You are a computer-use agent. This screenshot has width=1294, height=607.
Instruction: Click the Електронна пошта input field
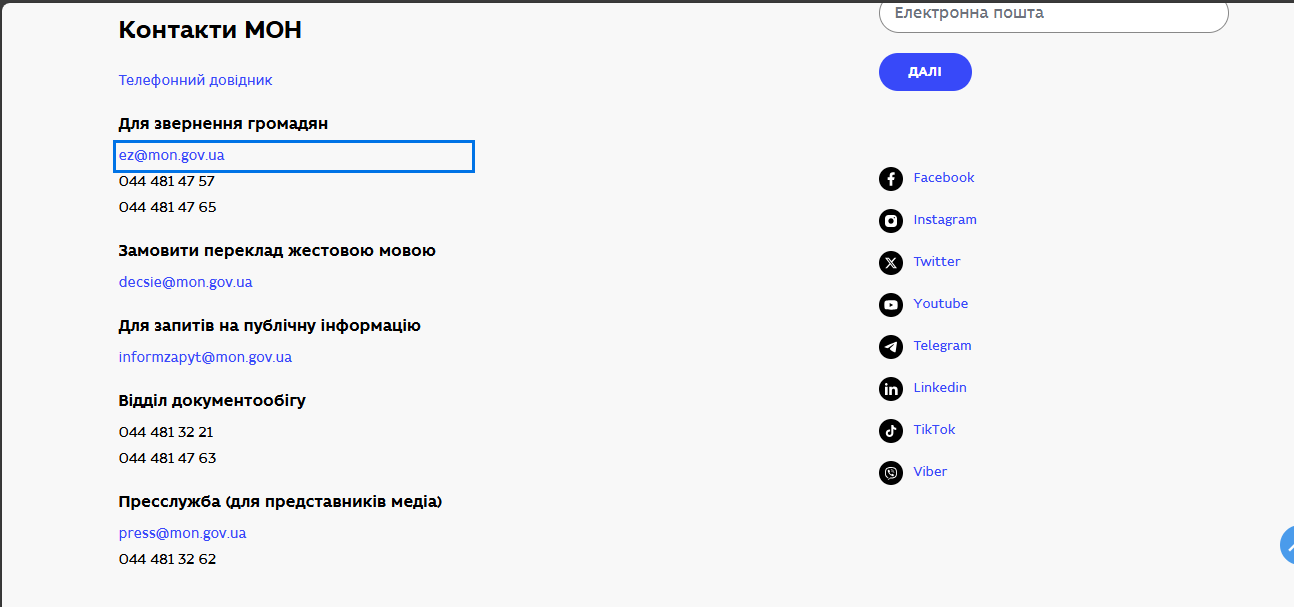(x=1052, y=14)
